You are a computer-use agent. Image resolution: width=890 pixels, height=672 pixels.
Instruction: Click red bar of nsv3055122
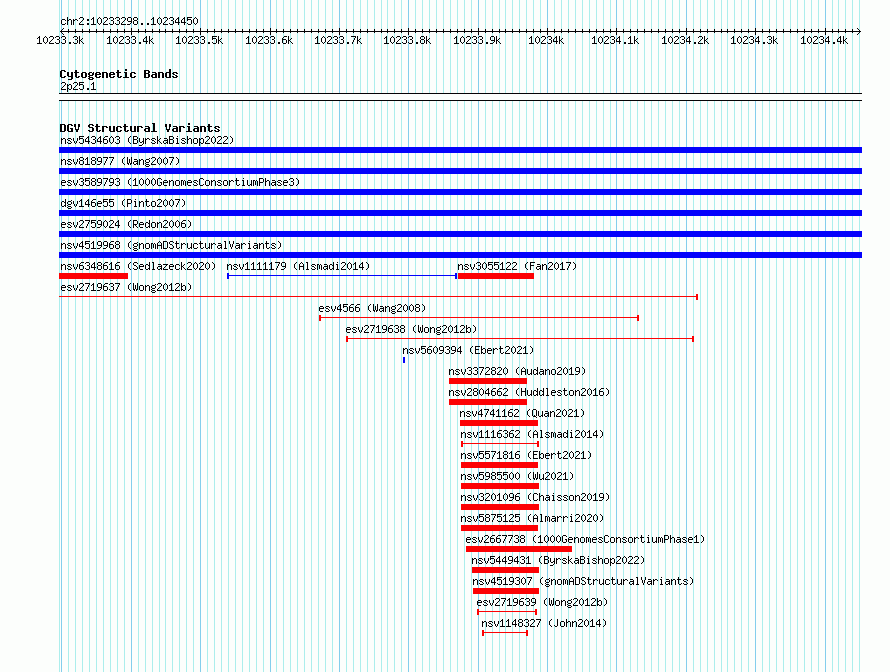496,276
